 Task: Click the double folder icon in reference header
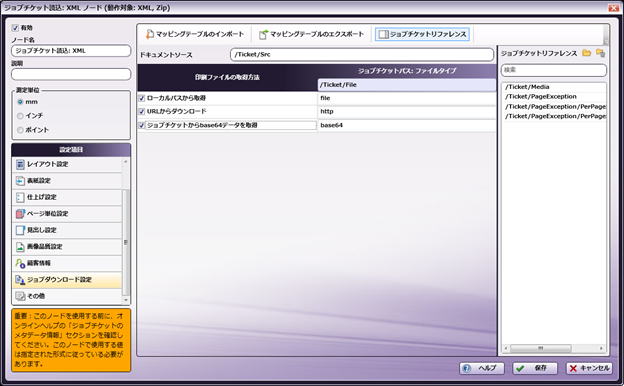coord(600,53)
